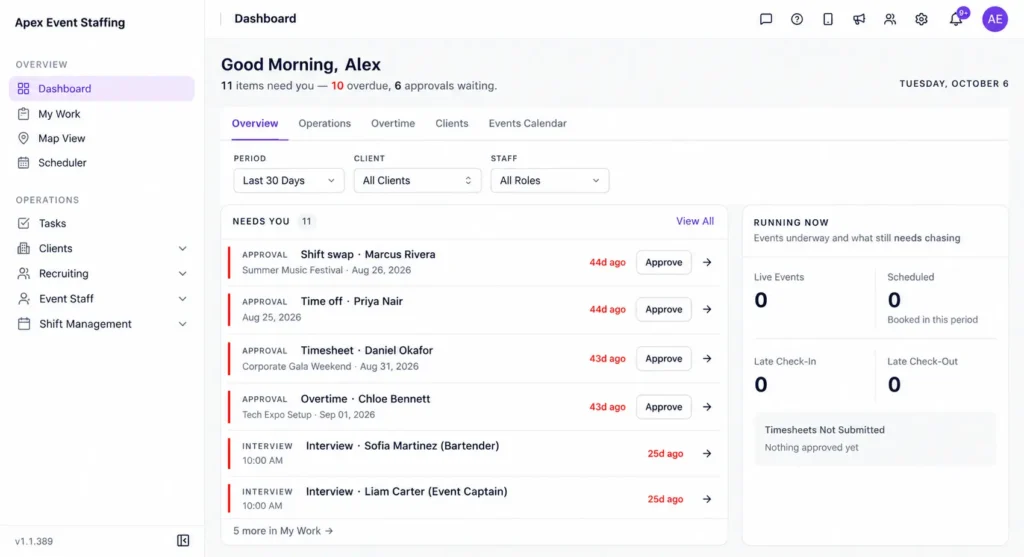Screen dimensions: 1024x557
Task: Open the Period Last 30 Days dropdown
Action: (289, 180)
